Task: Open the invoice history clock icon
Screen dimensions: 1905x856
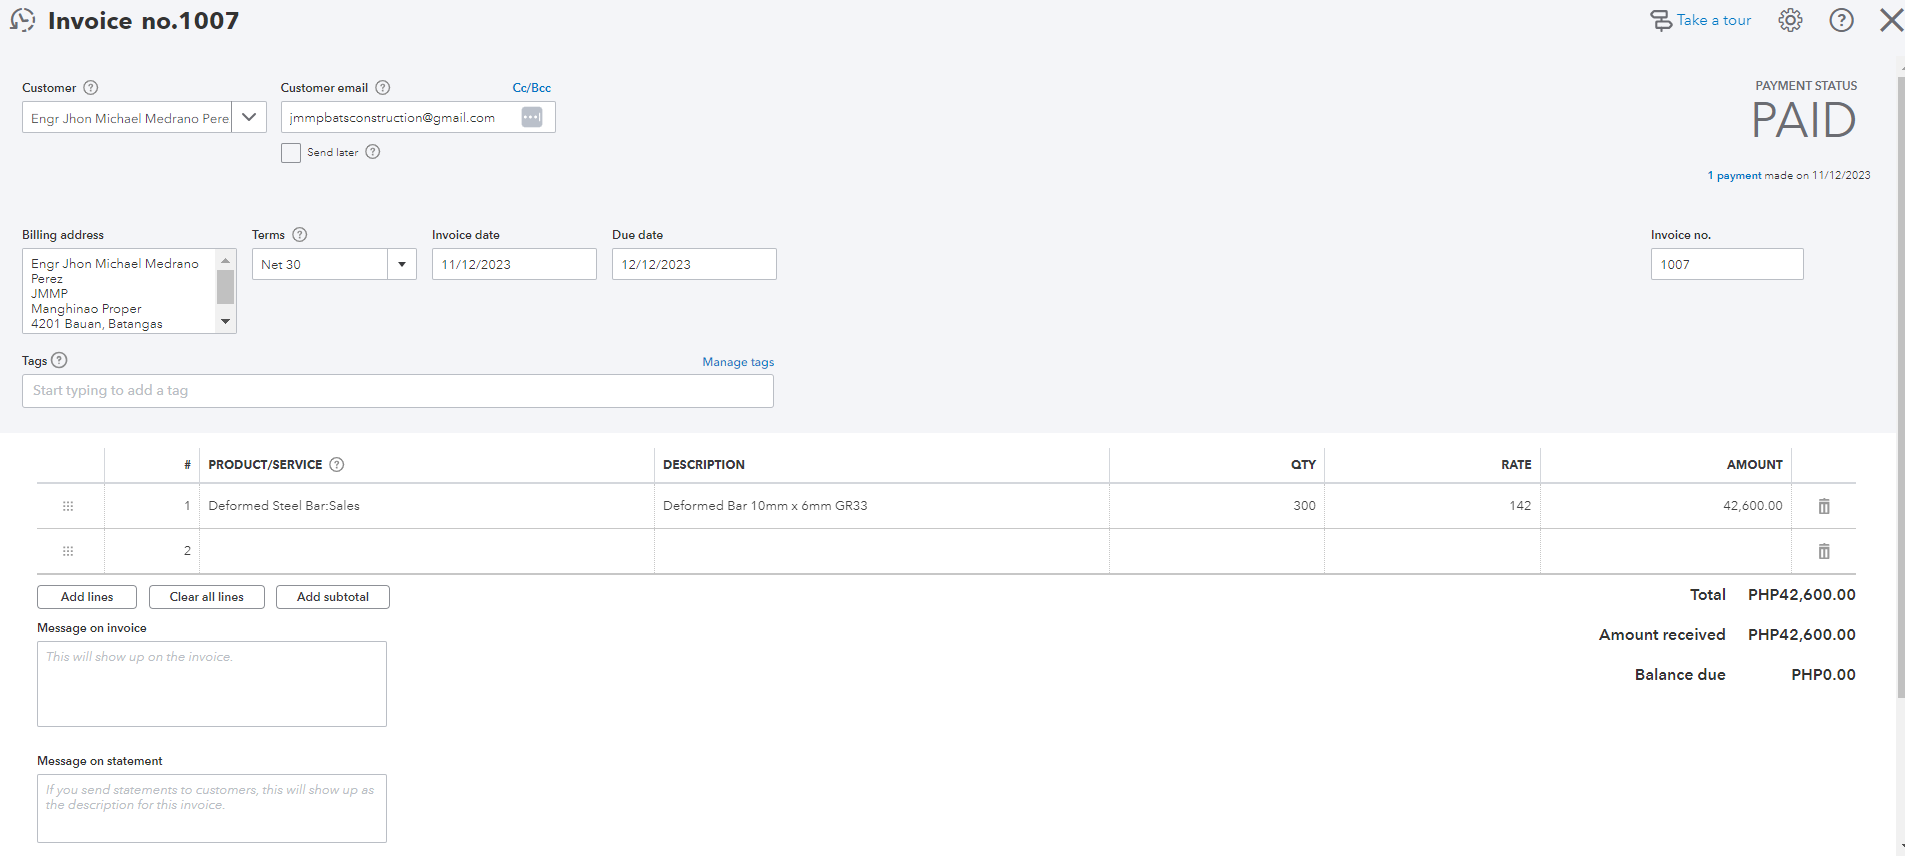Action: point(22,20)
